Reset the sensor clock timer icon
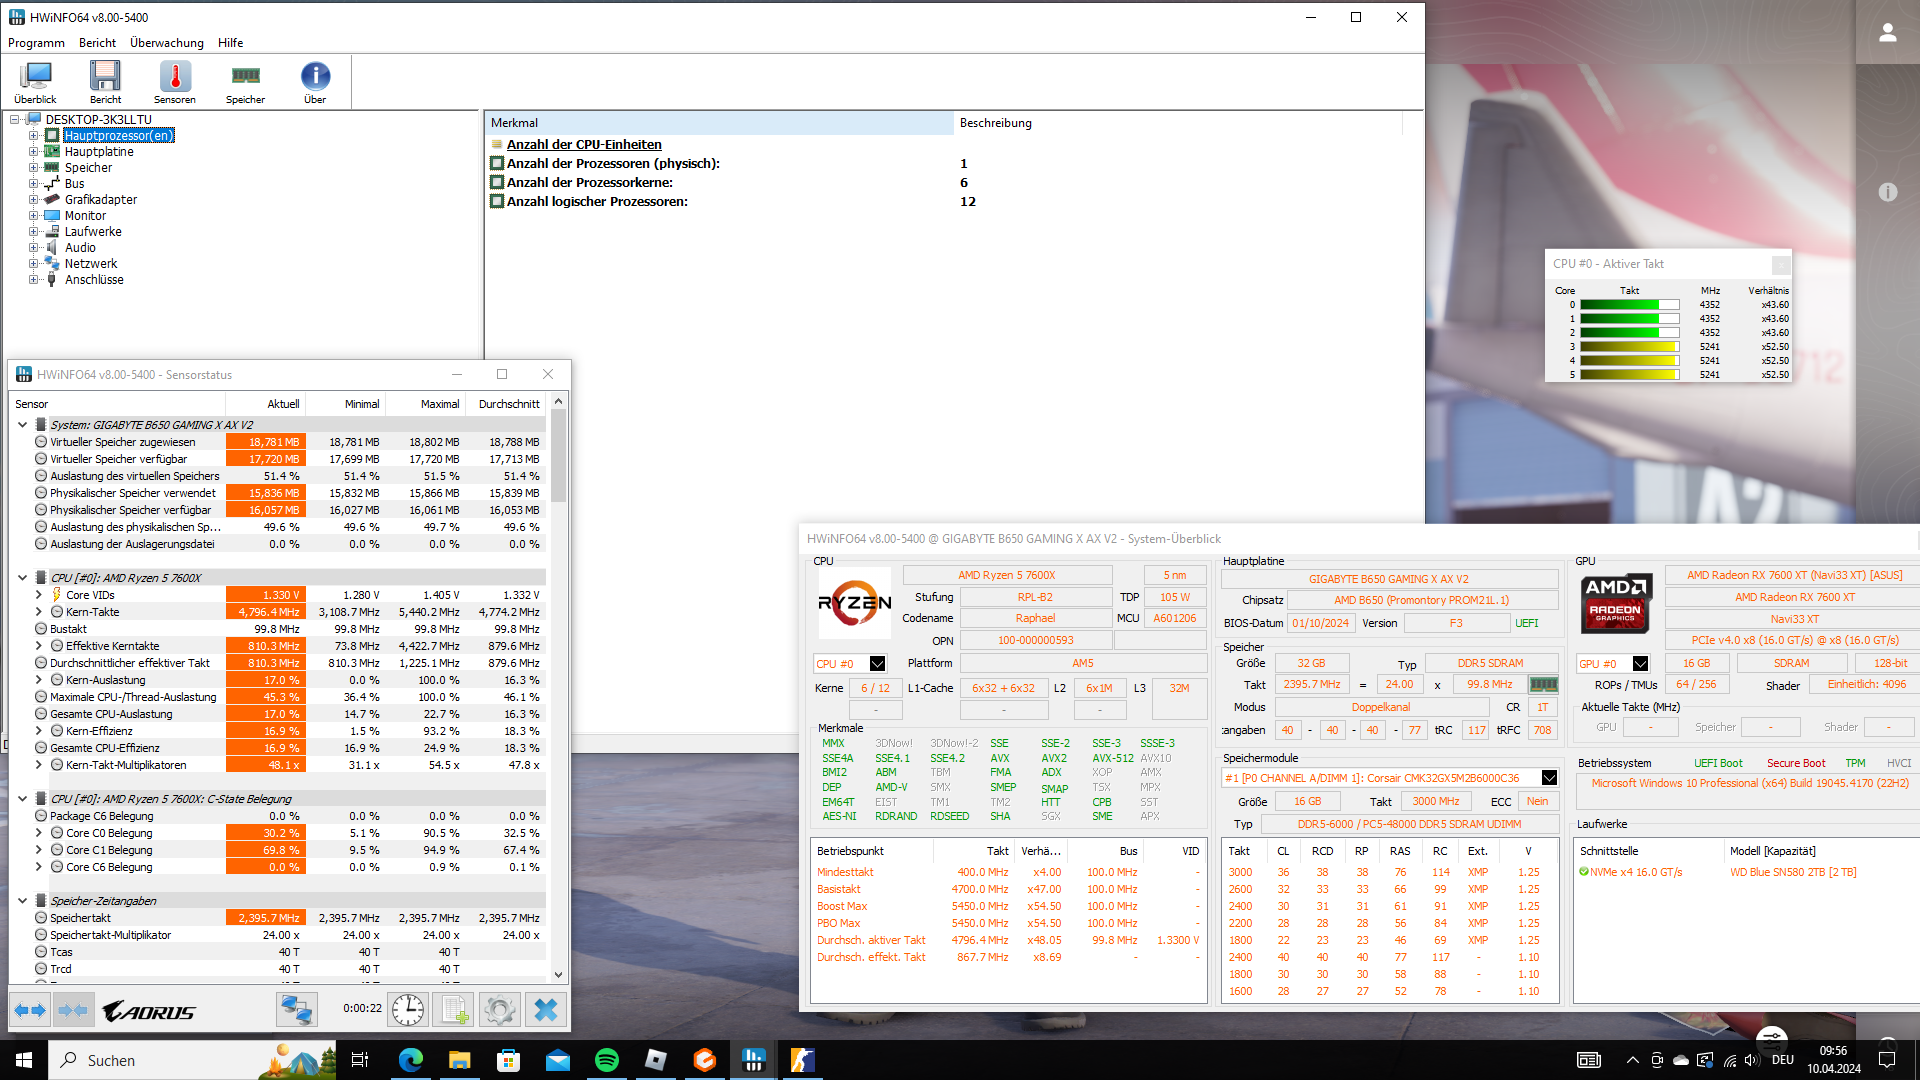The image size is (1920, 1080). click(x=408, y=1010)
